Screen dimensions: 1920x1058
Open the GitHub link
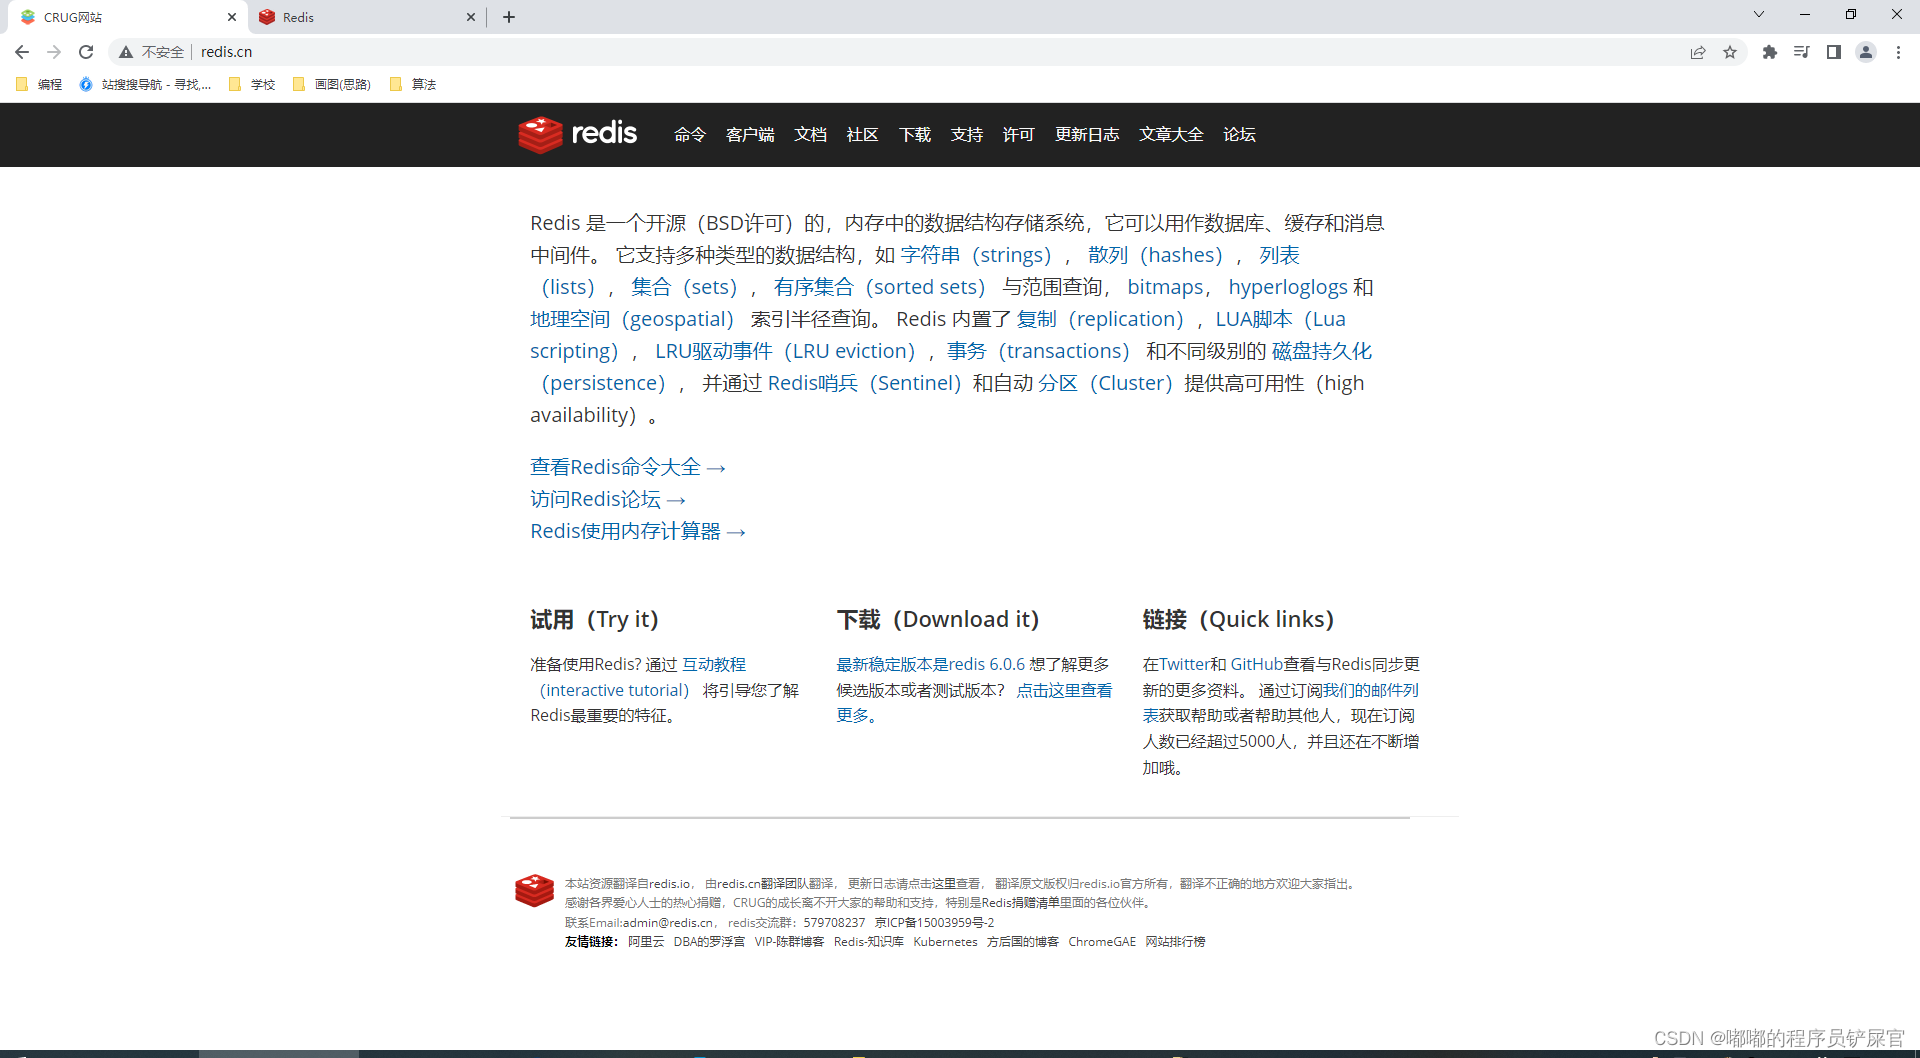click(x=1256, y=664)
